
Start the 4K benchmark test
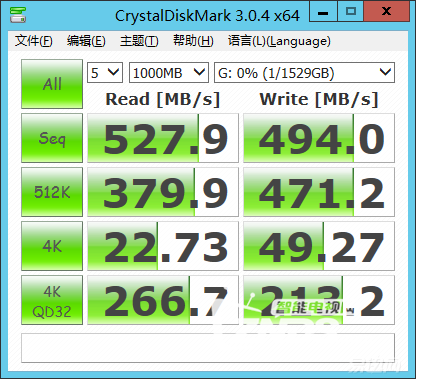pos(52,246)
